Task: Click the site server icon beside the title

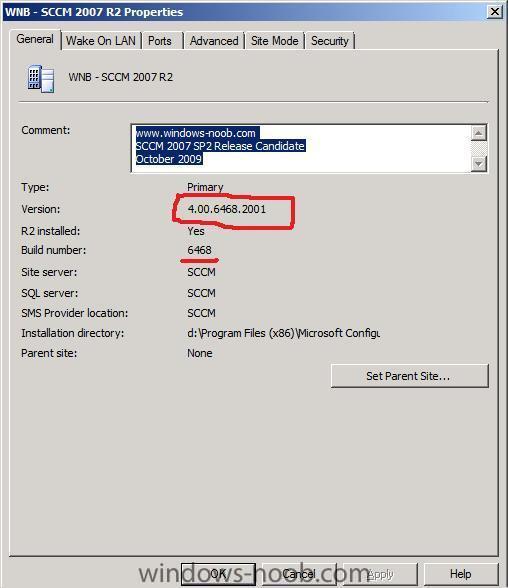Action: [41, 79]
